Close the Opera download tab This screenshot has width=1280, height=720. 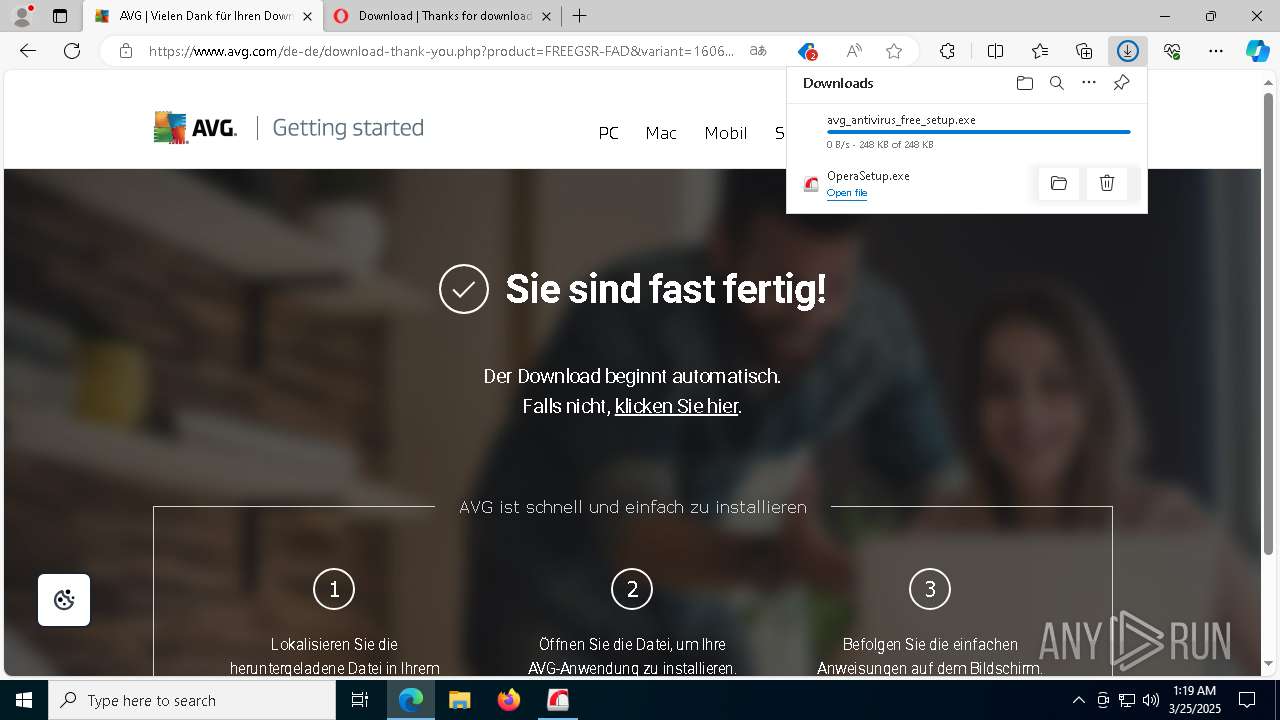[x=546, y=16]
